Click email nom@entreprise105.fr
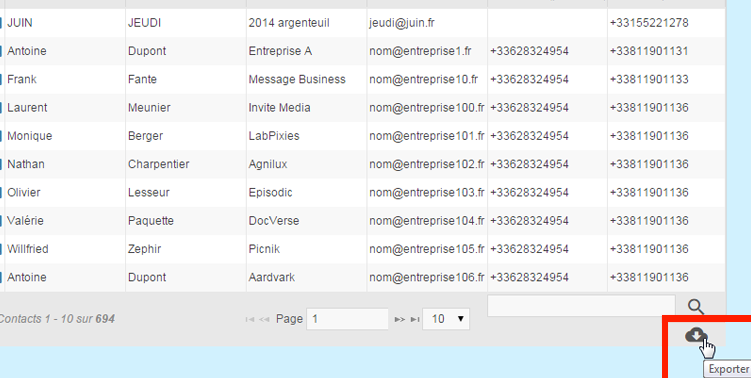Screen dimensions: 751x378 pyautogui.click(x=427, y=249)
